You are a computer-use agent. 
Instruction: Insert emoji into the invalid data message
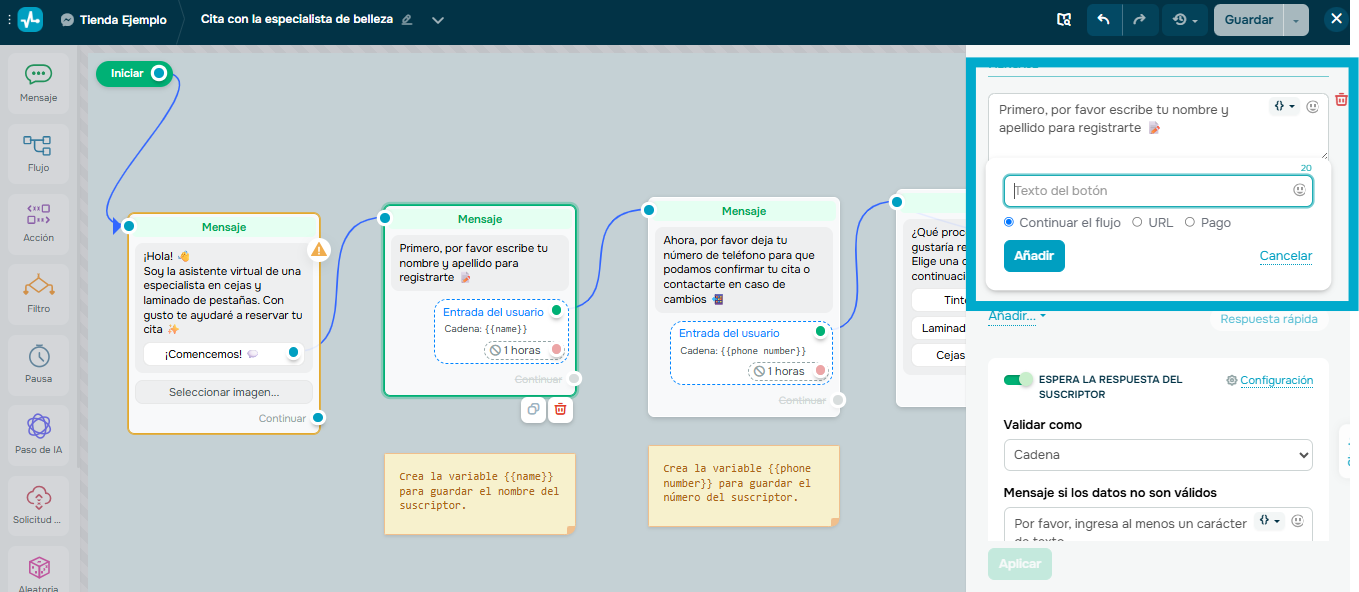(x=1297, y=521)
